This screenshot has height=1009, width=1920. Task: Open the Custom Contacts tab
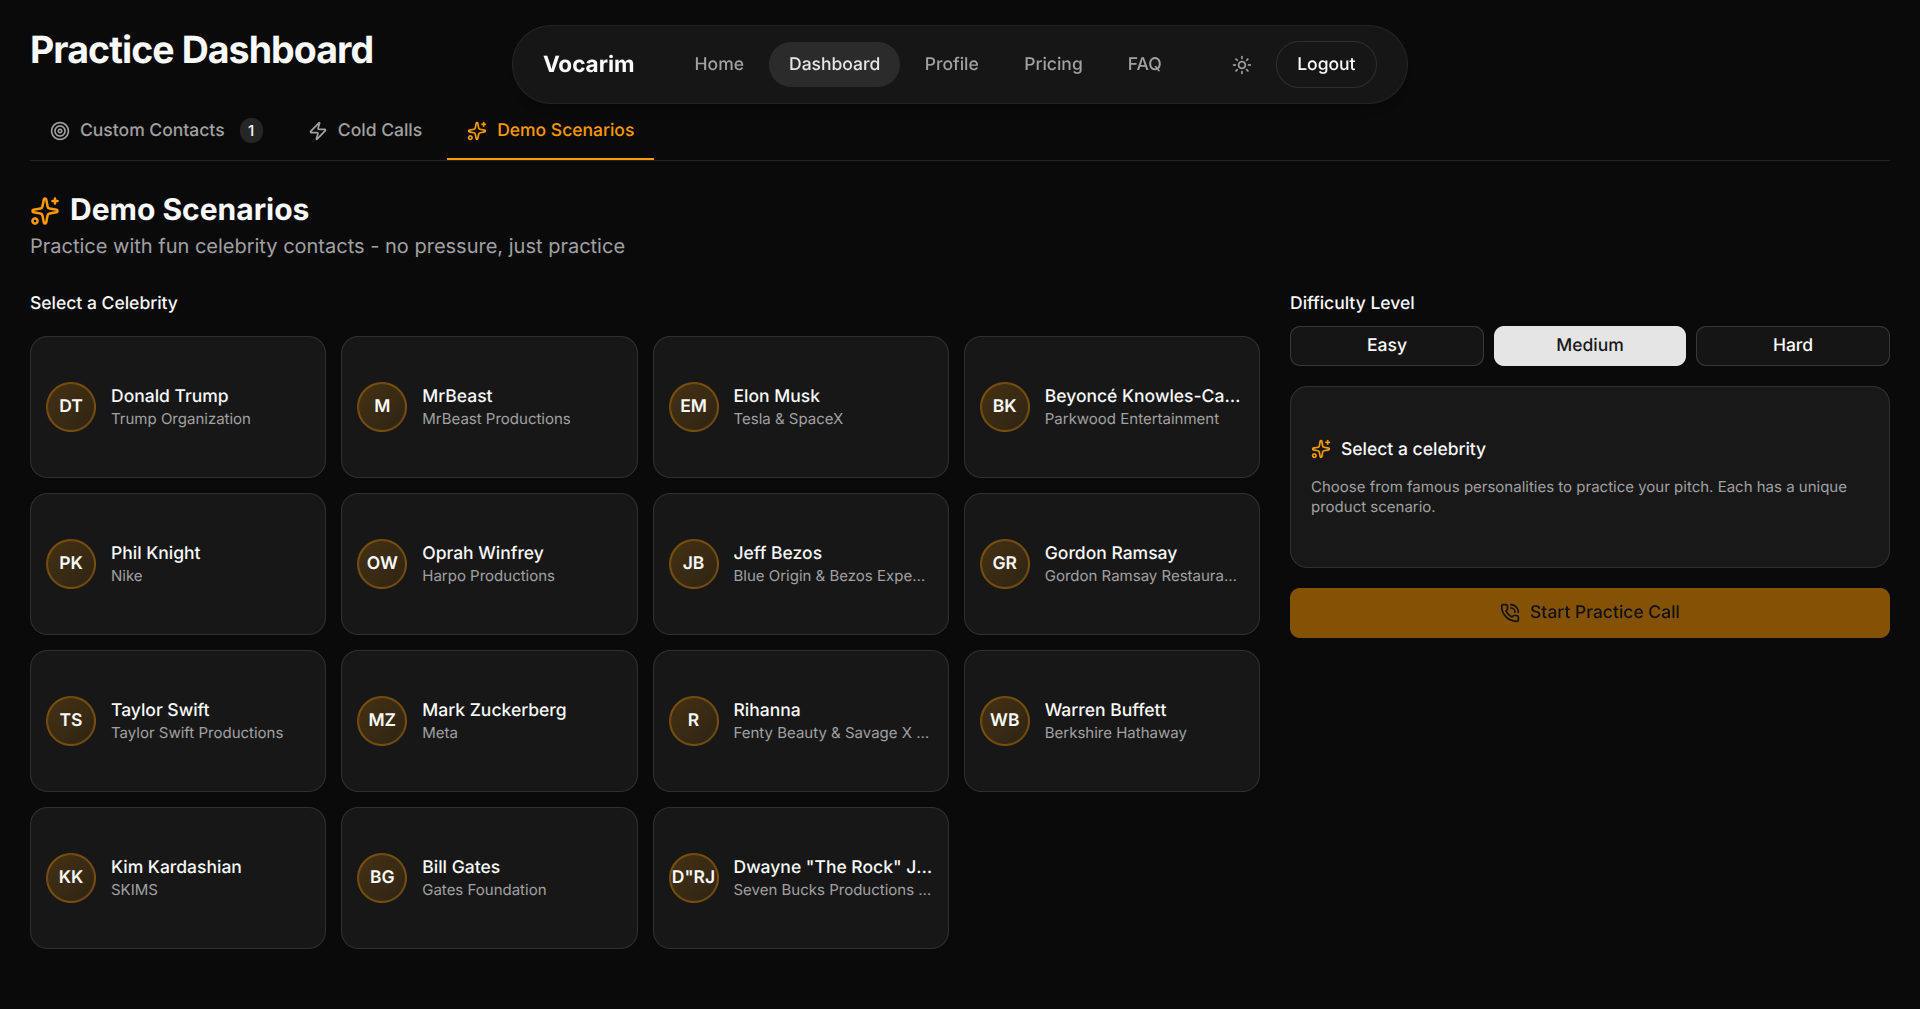pyautogui.click(x=157, y=131)
